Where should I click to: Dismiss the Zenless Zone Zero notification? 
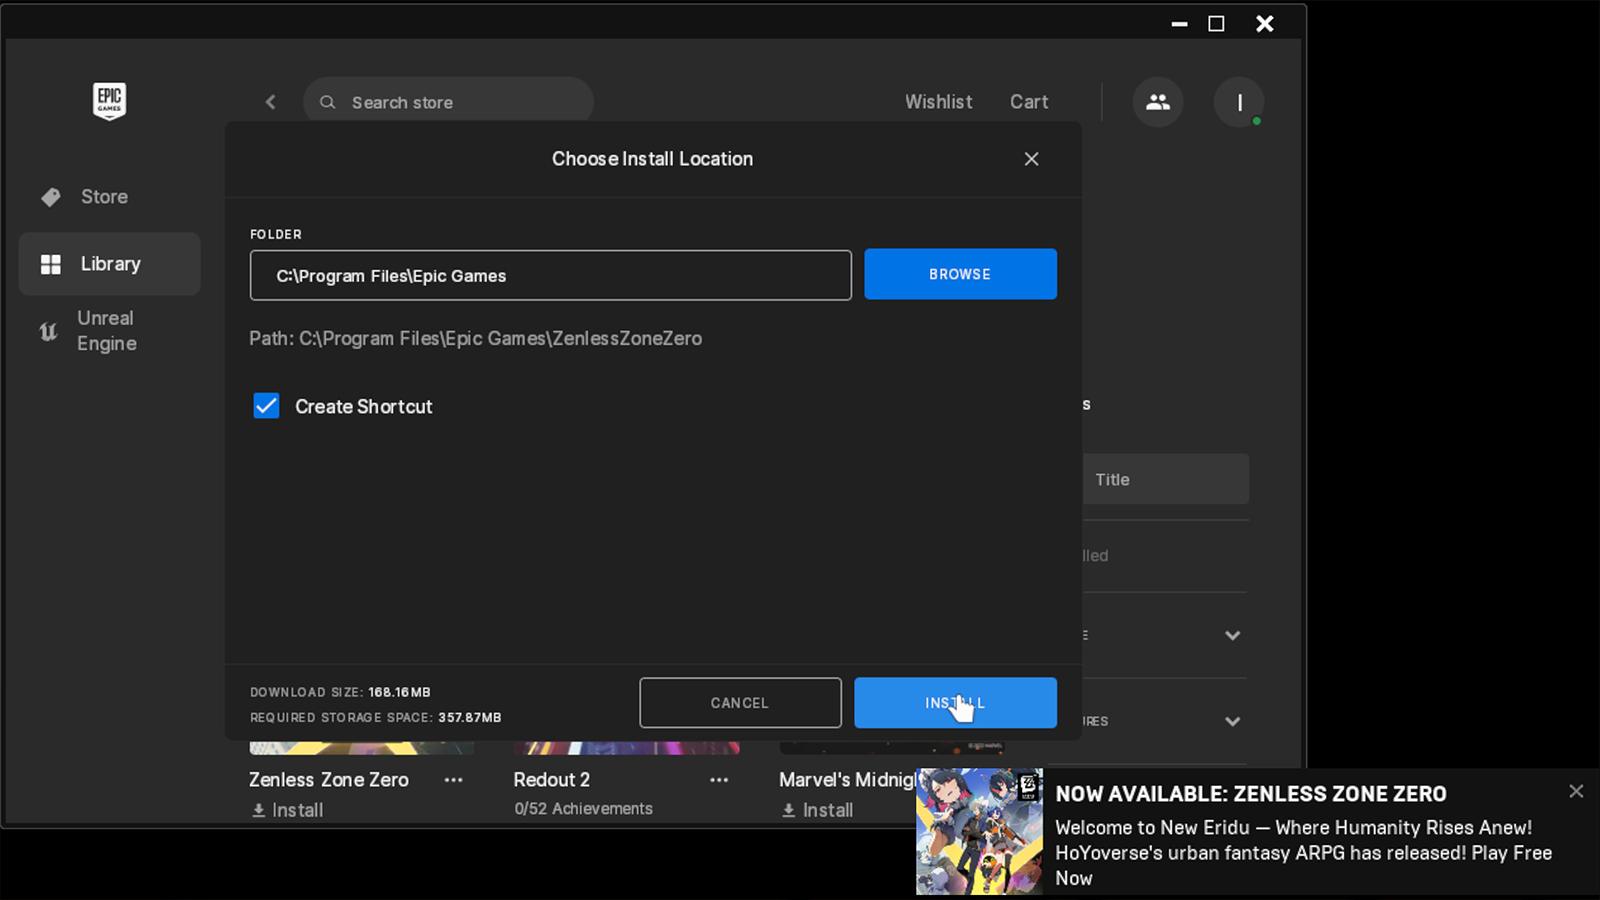point(1576,791)
